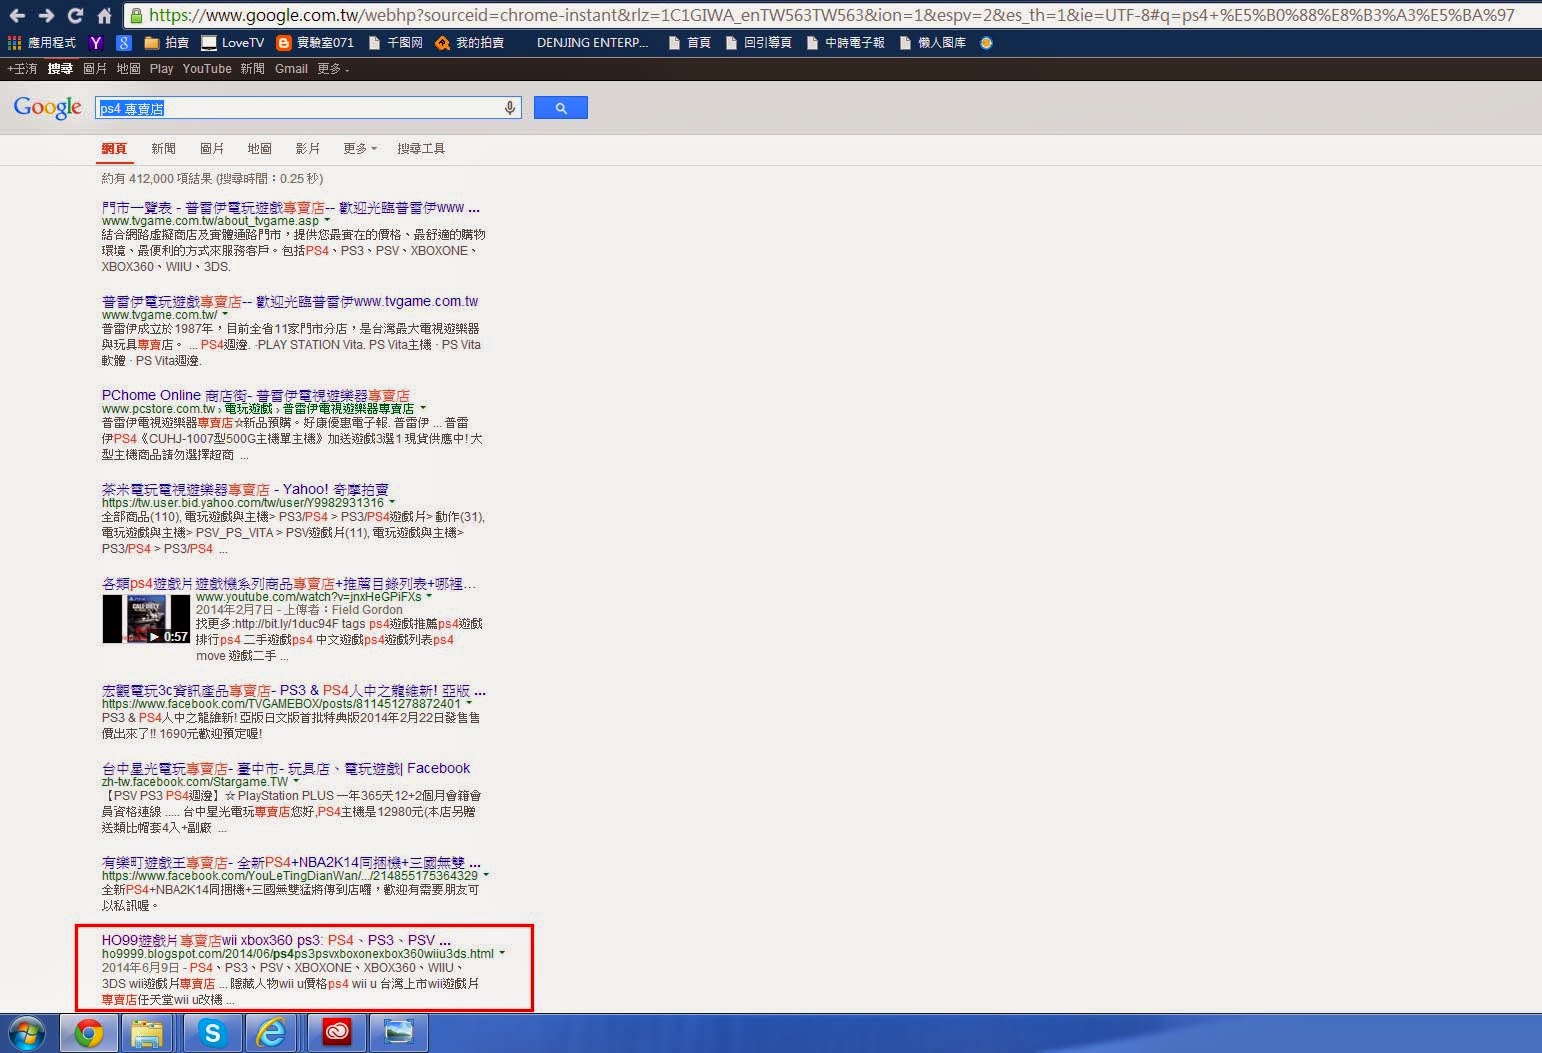Open the LoveTV bookmark

(x=233, y=43)
